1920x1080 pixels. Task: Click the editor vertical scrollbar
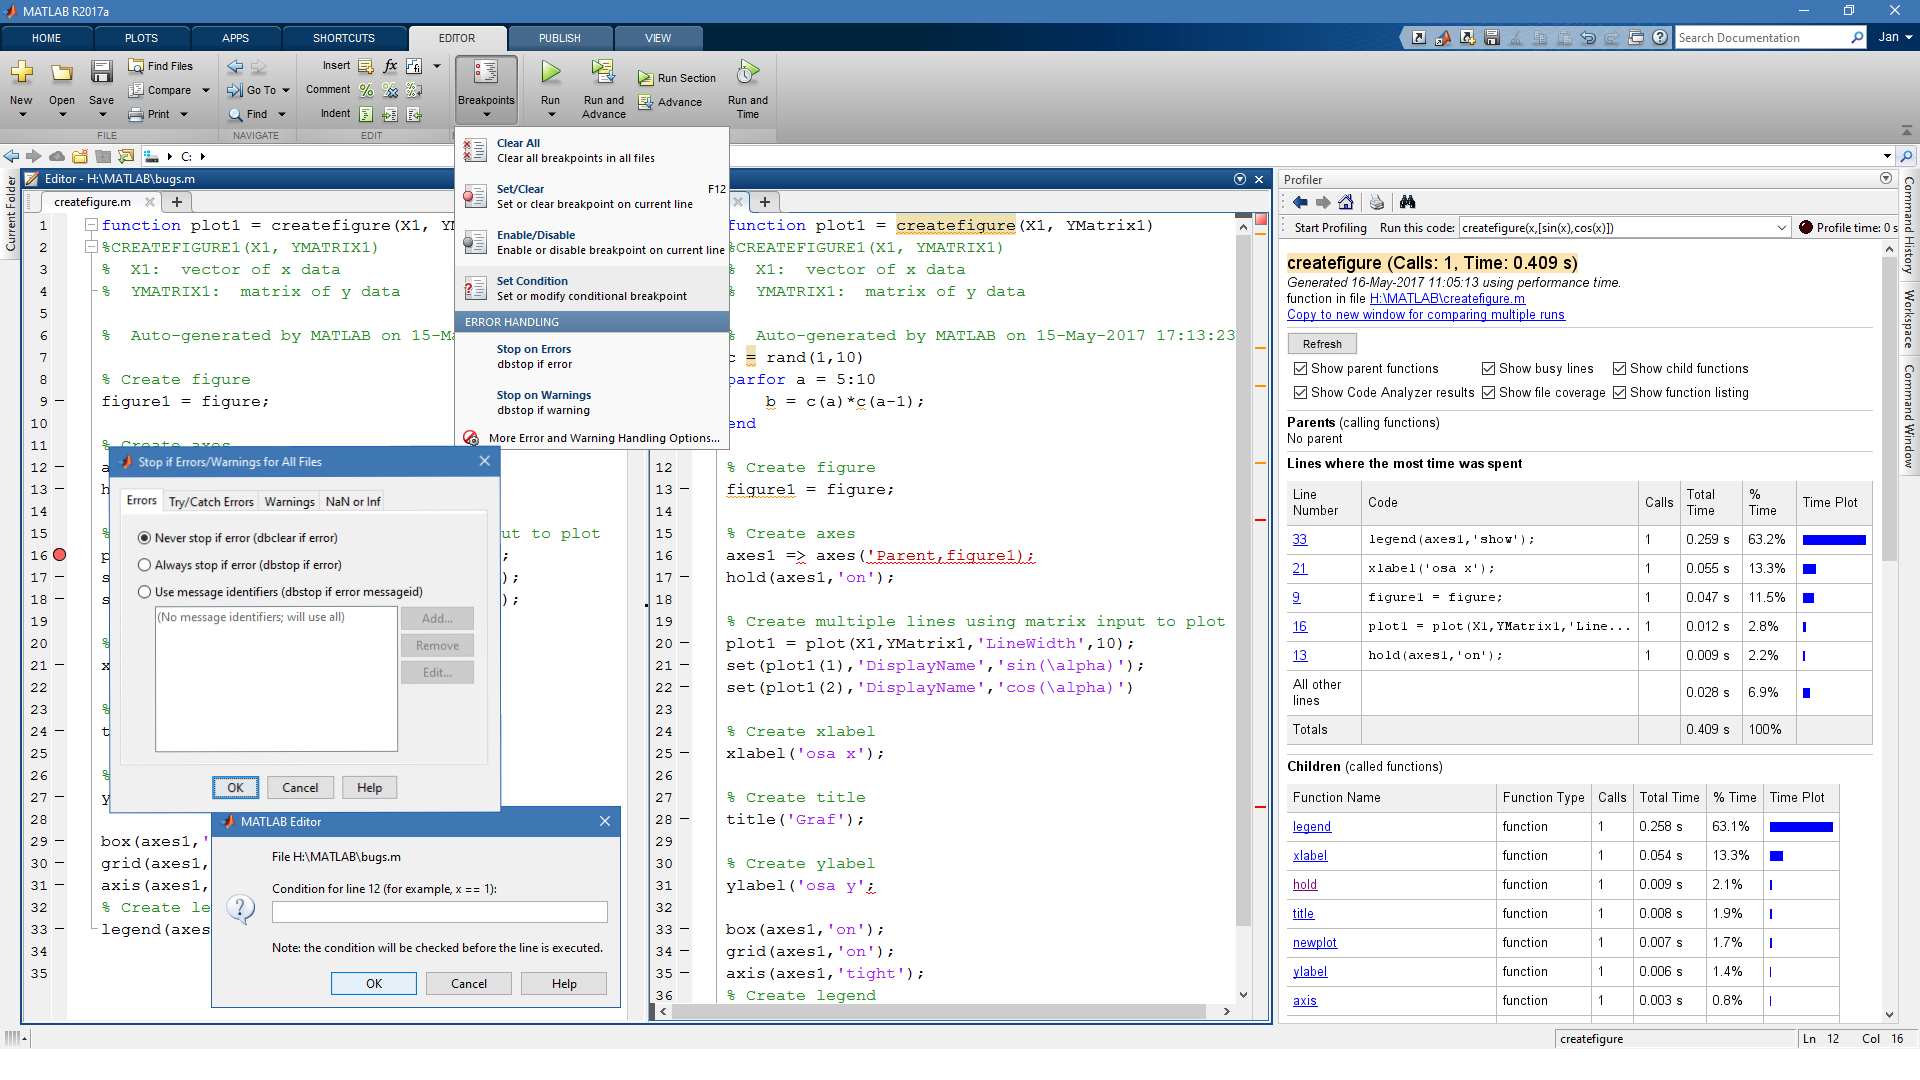pos(1243,580)
